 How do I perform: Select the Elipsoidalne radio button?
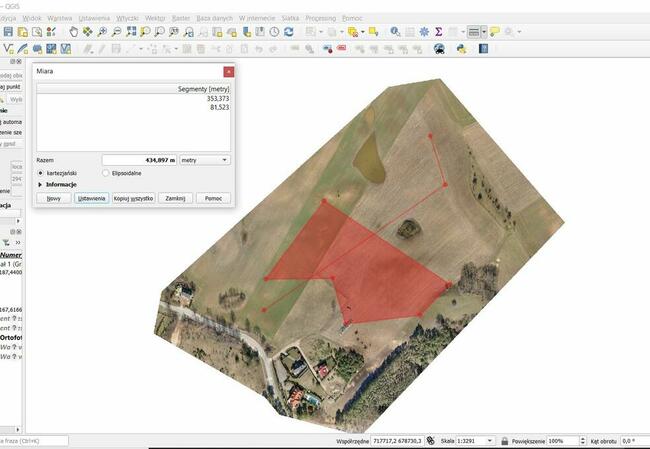(x=107, y=173)
